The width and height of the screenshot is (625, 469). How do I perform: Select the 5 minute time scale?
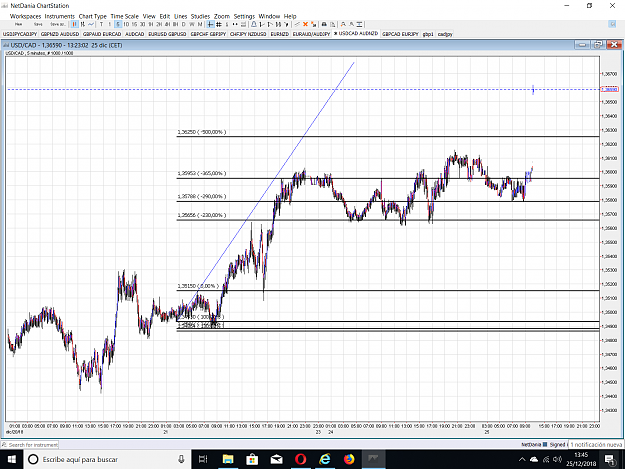(x=118, y=24)
